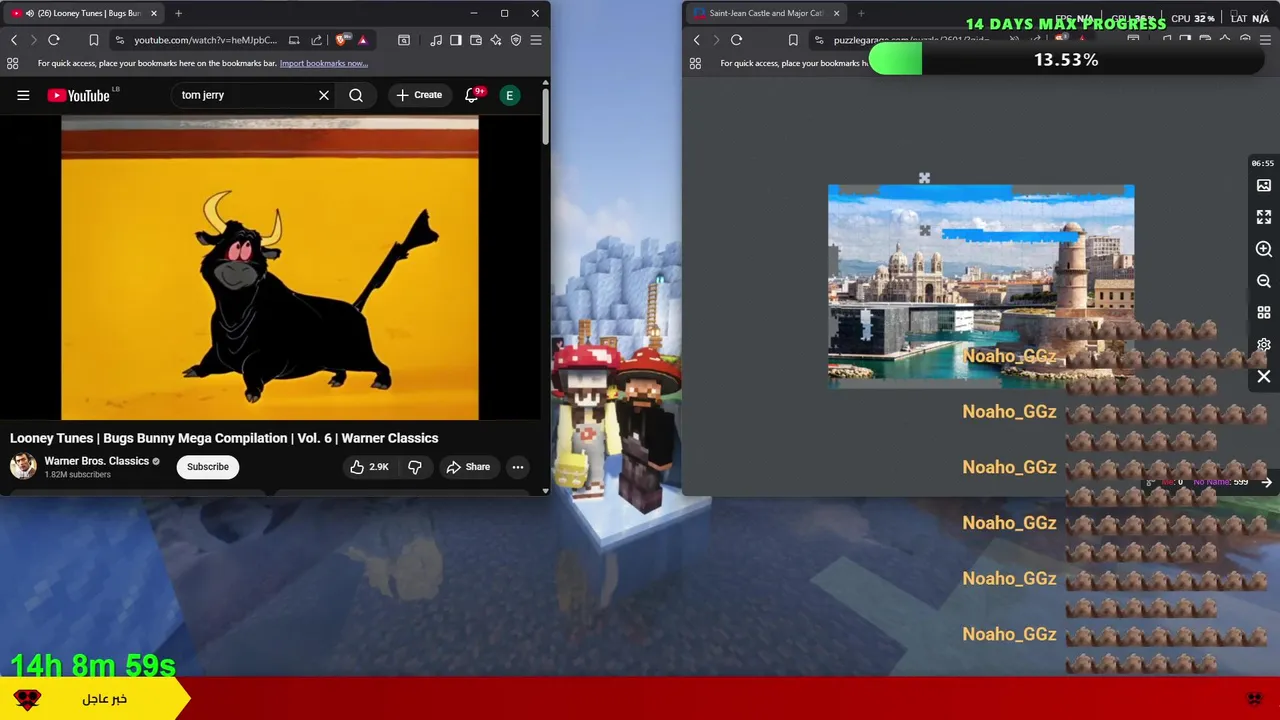Open the Brave wallet icon
This screenshot has width=1280, height=720.
click(x=476, y=40)
